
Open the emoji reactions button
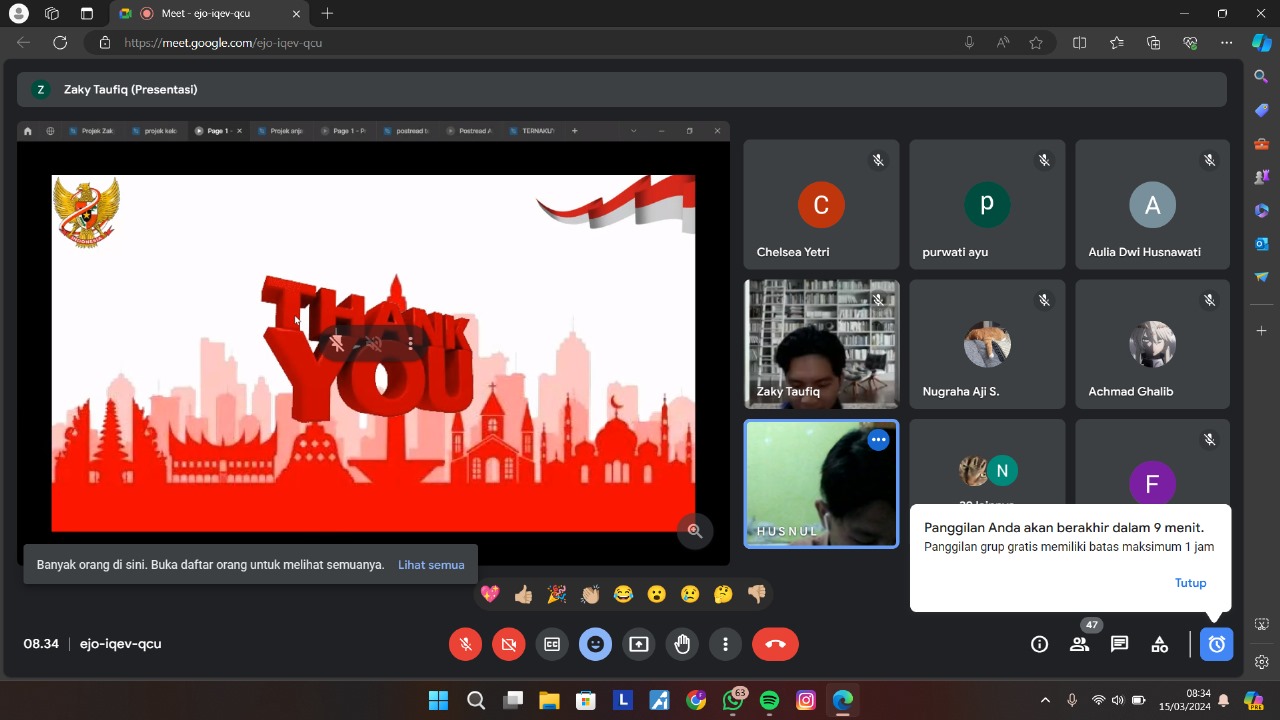coord(595,645)
